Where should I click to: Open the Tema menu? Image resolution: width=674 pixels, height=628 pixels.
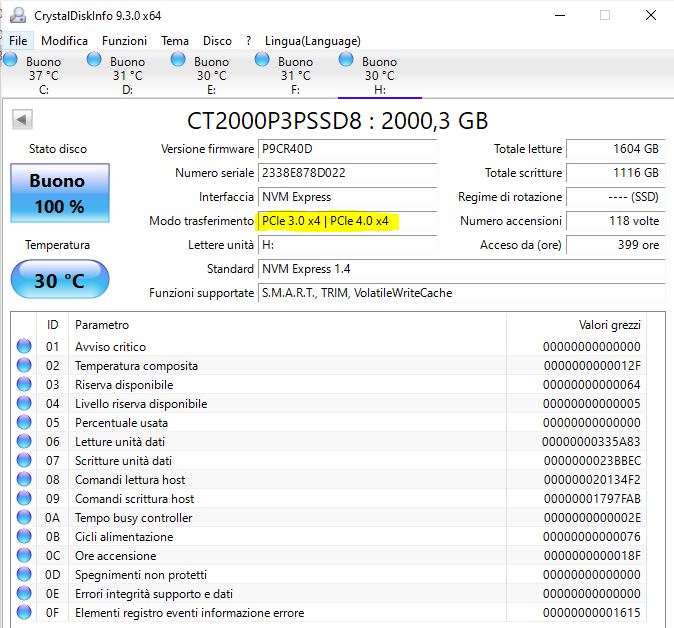tap(175, 41)
